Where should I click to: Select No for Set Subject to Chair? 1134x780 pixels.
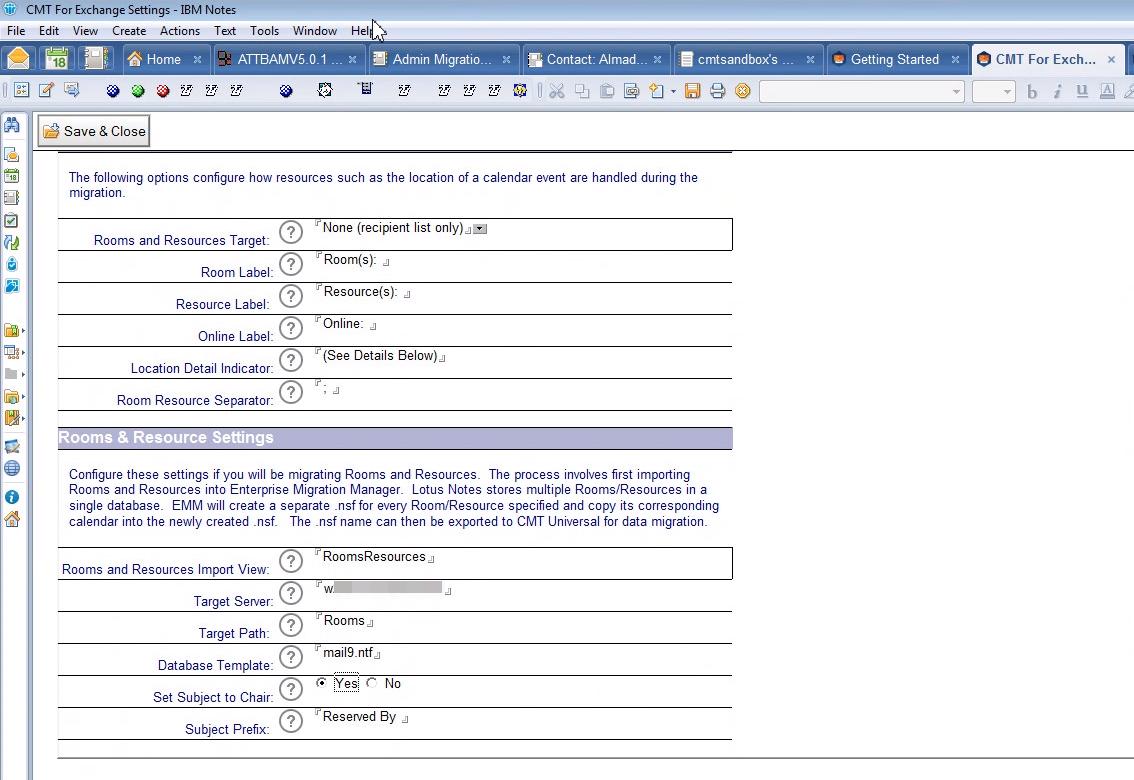(x=372, y=683)
